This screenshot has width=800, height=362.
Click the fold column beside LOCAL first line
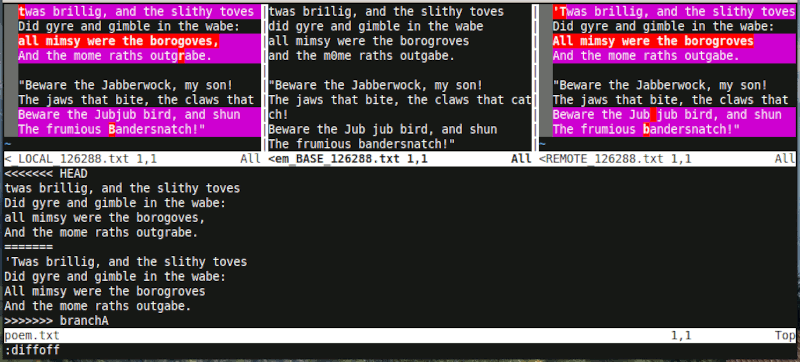(11, 12)
